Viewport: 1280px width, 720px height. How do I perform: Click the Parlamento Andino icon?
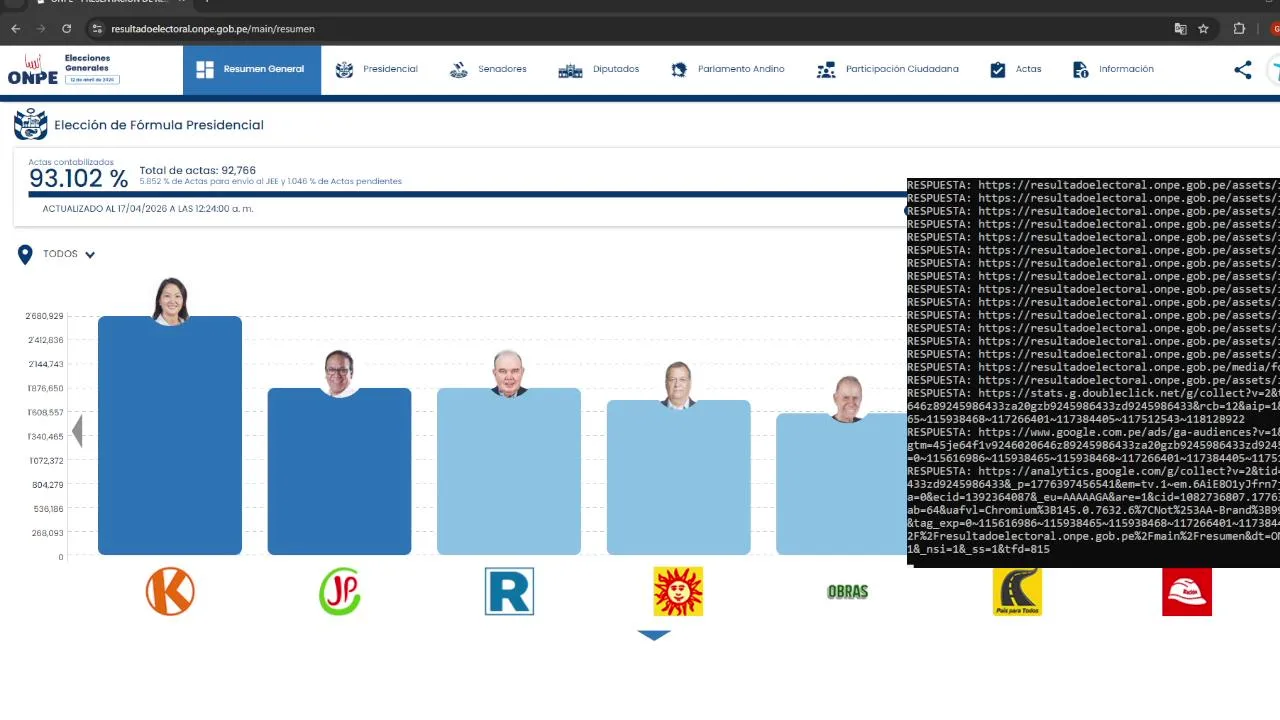[679, 70]
